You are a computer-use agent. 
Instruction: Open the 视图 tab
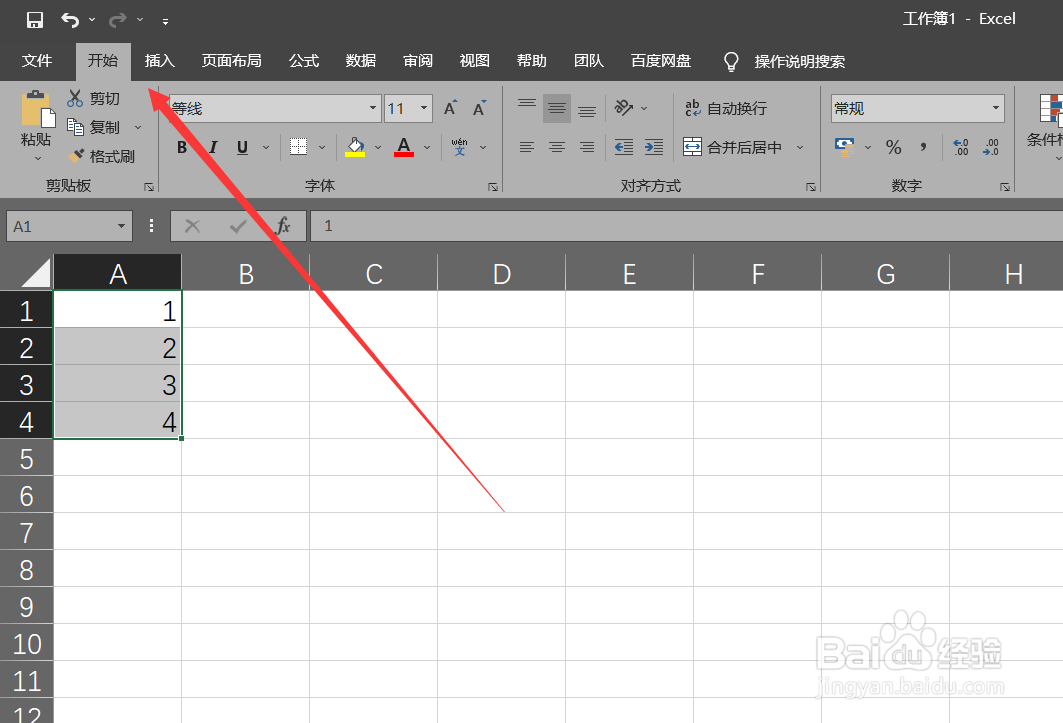[475, 61]
